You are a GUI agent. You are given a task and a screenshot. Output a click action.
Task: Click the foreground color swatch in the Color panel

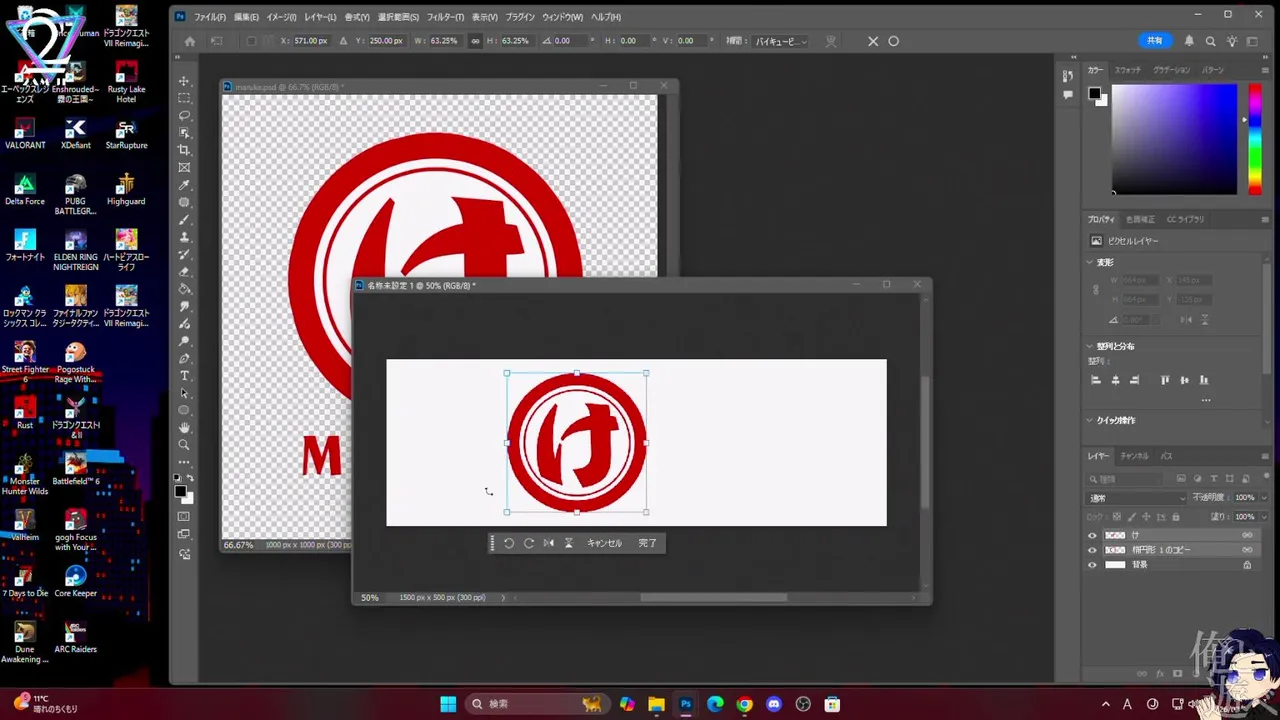coord(1094,94)
